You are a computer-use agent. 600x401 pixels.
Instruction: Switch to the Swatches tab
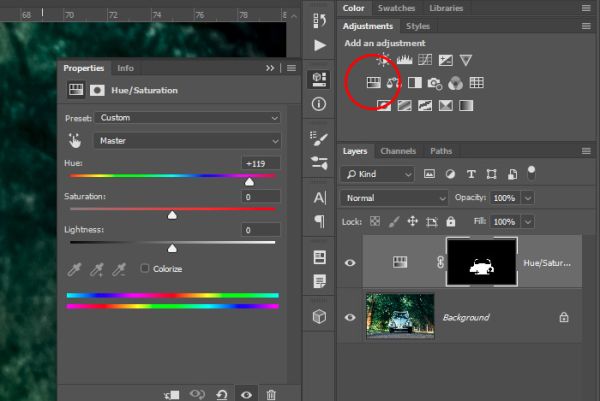pos(396,8)
